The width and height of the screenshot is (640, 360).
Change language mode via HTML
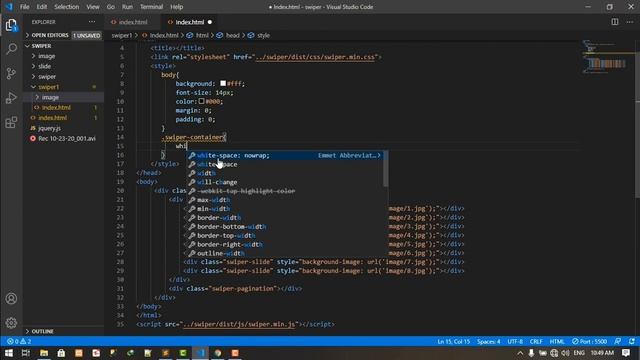557,341
